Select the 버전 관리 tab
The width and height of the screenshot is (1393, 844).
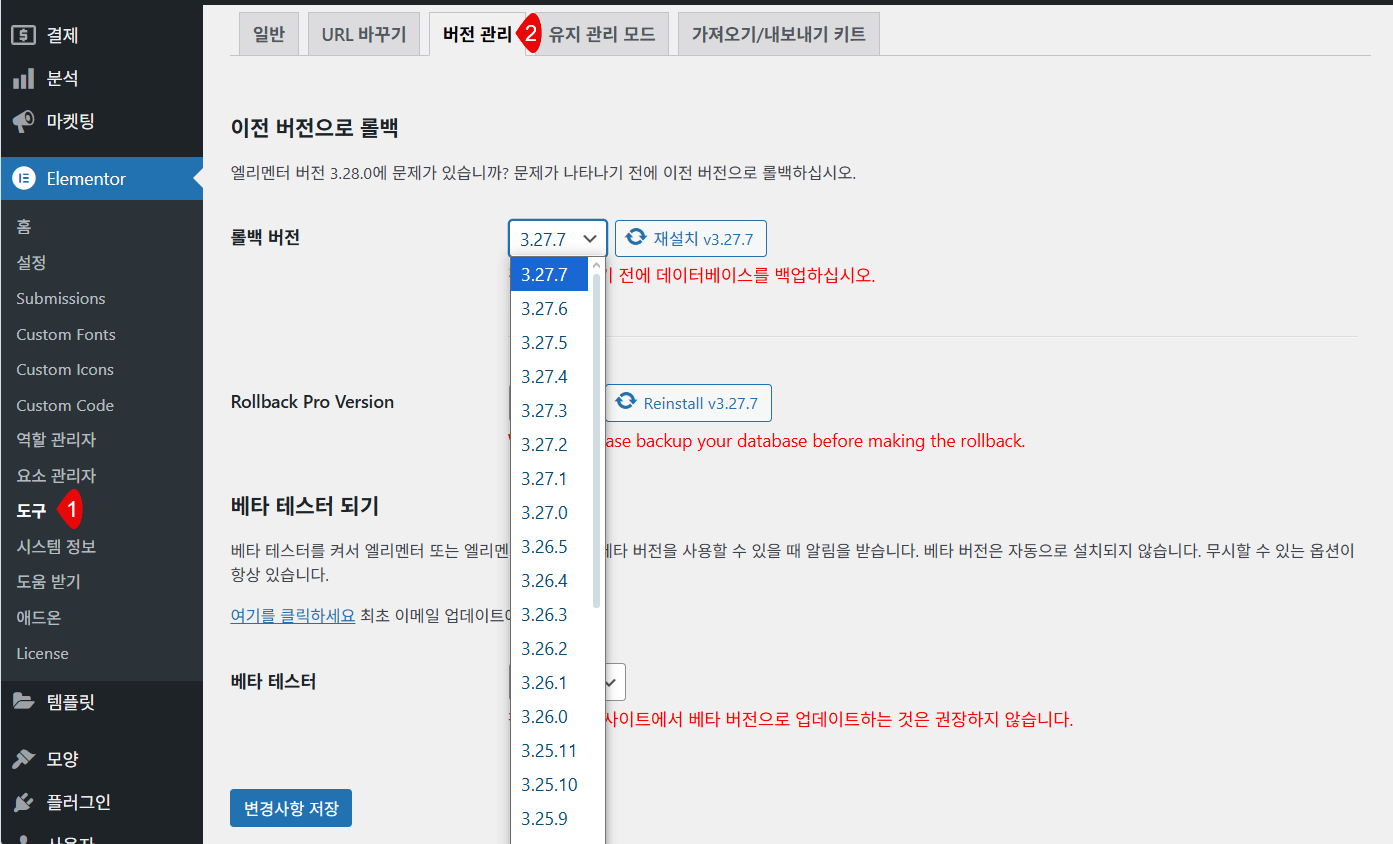tap(477, 34)
